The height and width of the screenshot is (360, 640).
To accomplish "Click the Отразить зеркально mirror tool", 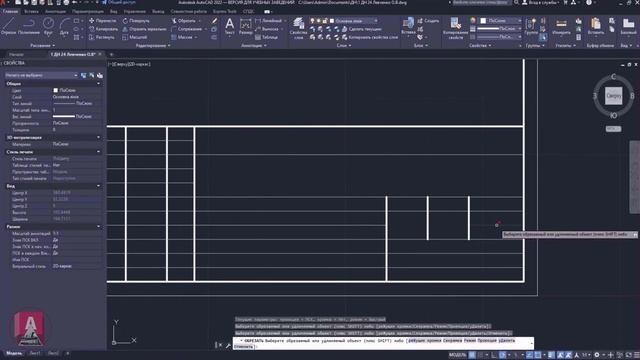I will 144,29.
